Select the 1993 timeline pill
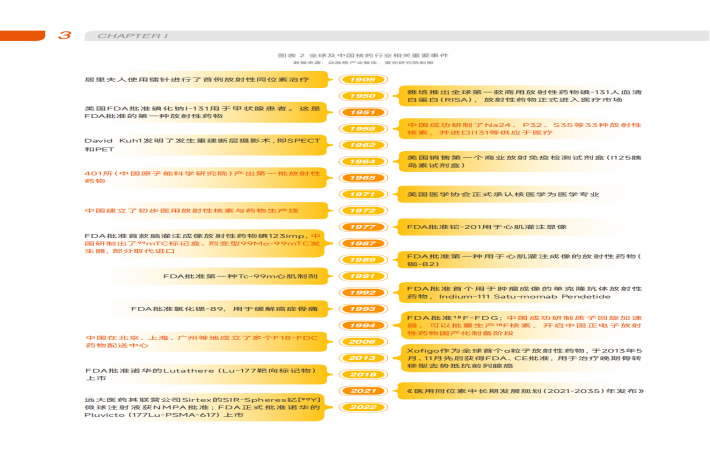The height and width of the screenshot is (455, 710). [x=363, y=309]
